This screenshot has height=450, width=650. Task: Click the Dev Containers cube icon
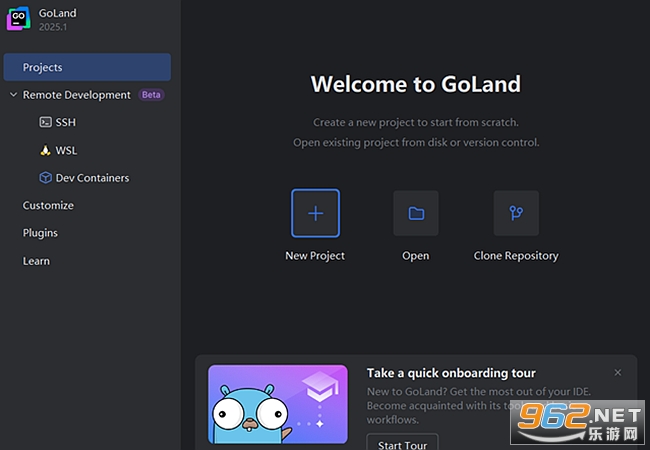45,178
